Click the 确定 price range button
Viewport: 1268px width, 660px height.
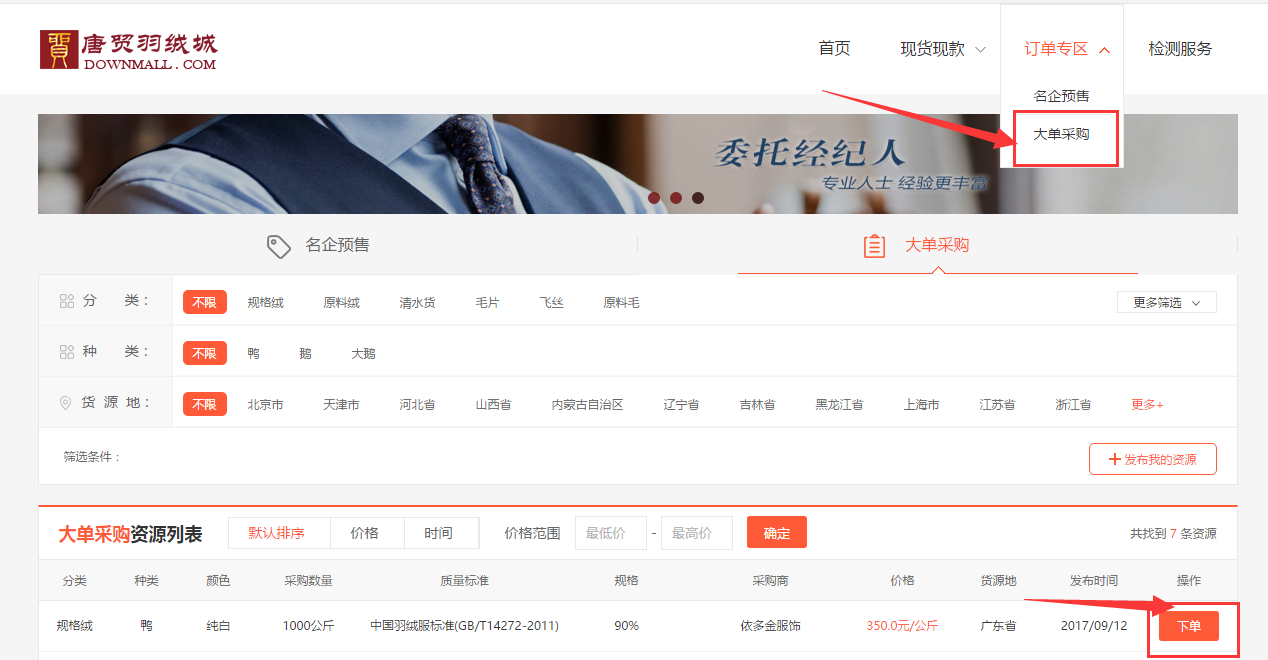(x=777, y=533)
